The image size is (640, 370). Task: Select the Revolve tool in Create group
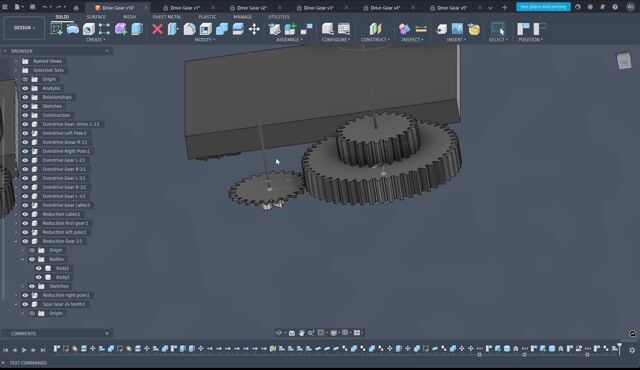coord(89,29)
